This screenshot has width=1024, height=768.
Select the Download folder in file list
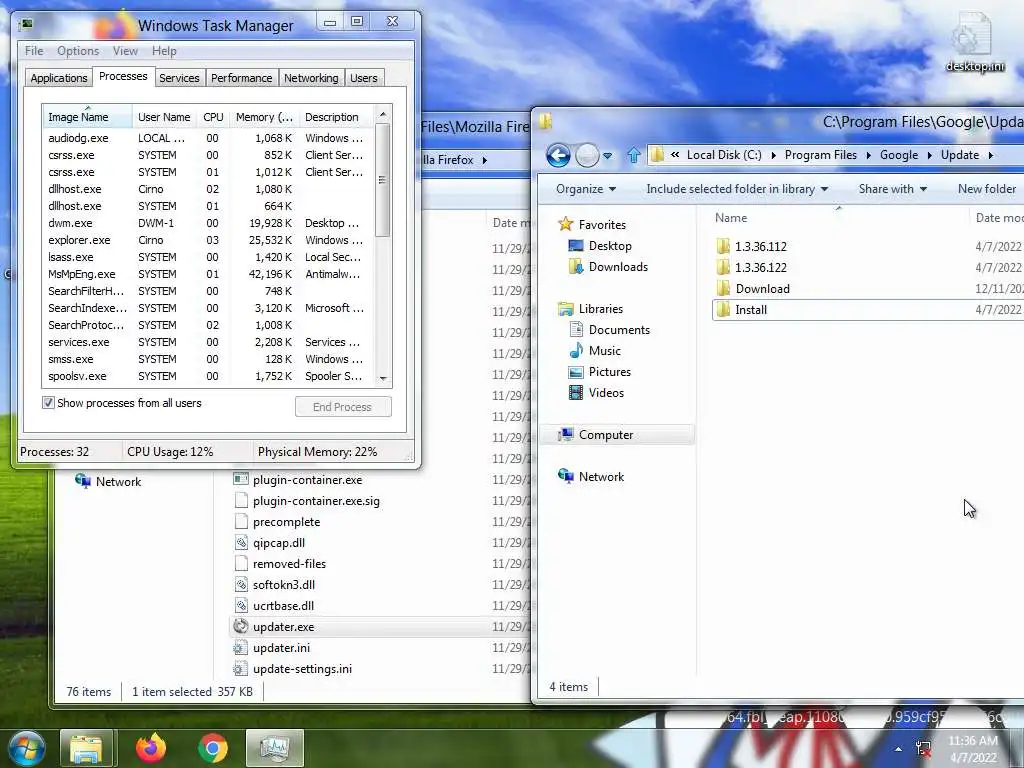[x=762, y=289]
